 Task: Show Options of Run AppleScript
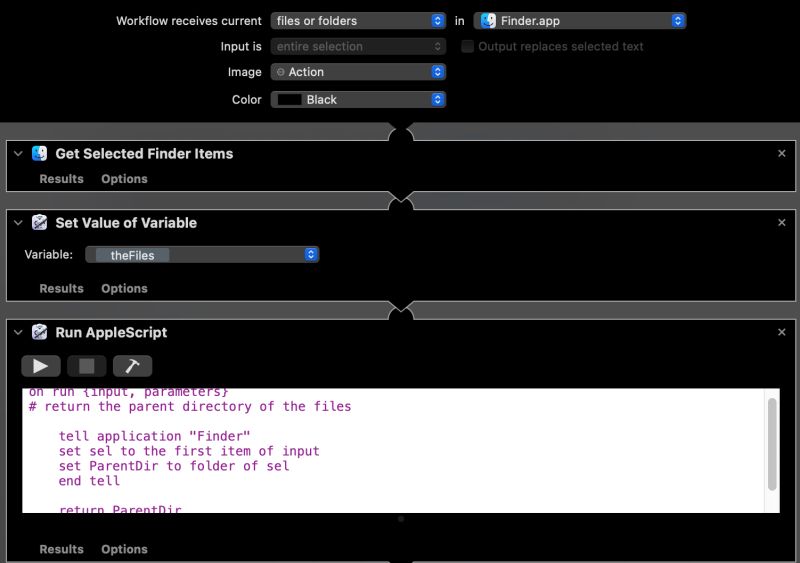(x=124, y=549)
